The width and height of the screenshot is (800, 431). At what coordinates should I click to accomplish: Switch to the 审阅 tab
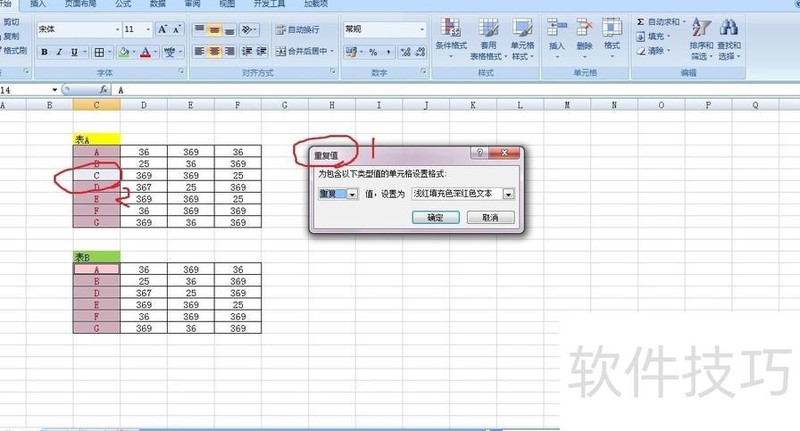coord(192,4)
